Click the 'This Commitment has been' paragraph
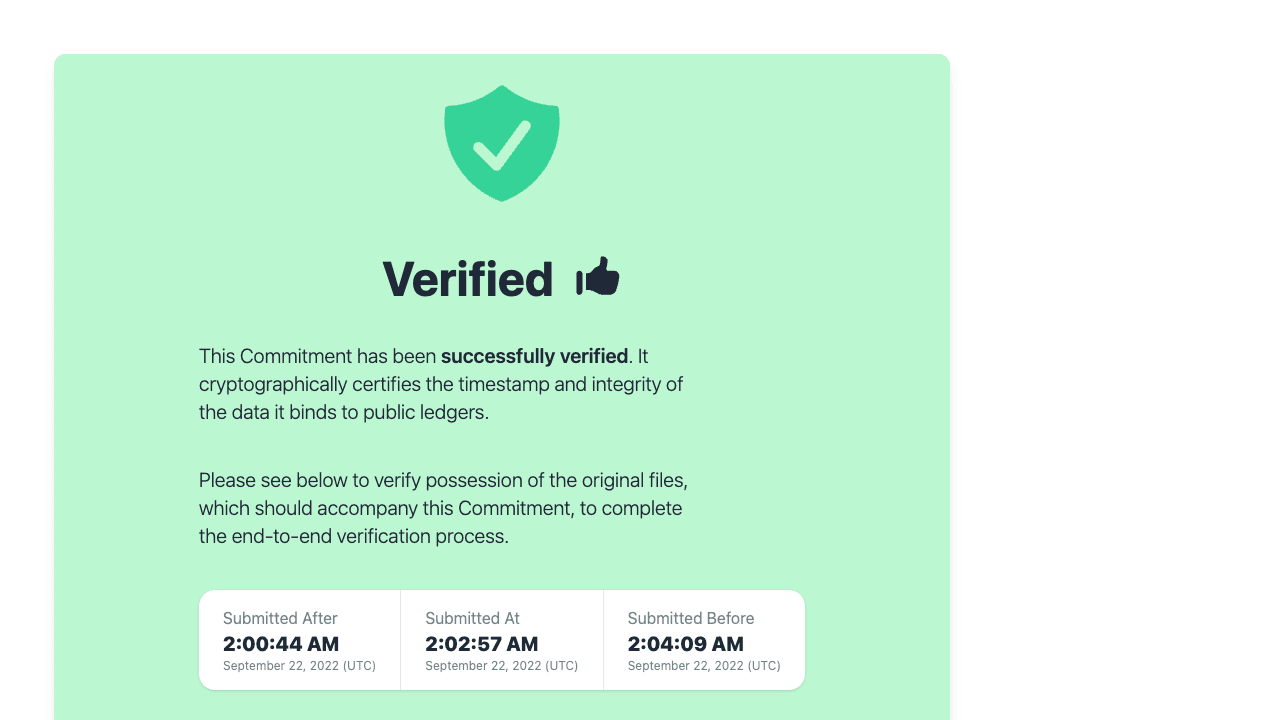This screenshot has width=1280, height=720. (441, 384)
